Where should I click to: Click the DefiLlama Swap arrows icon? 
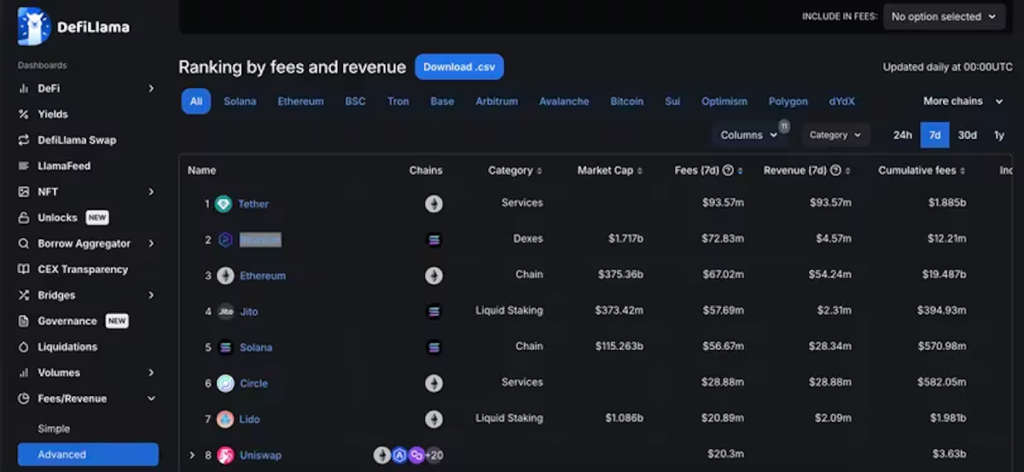pos(24,140)
